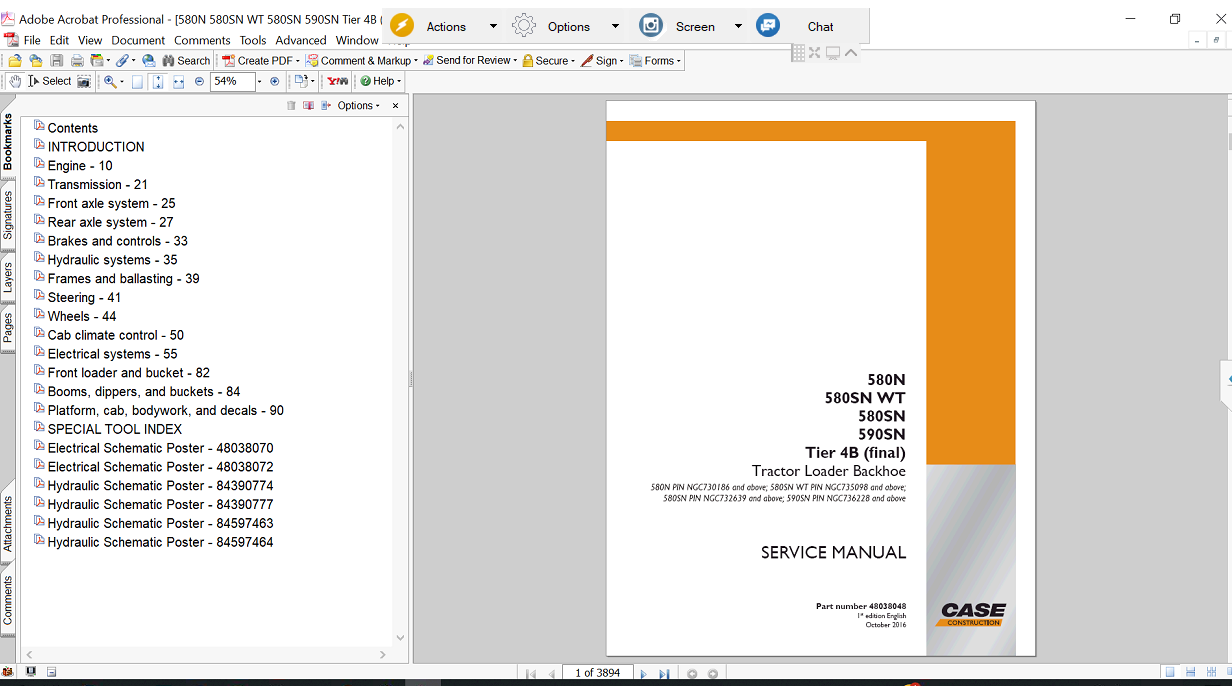Click the Print icon
The image size is (1232, 686).
point(77,61)
